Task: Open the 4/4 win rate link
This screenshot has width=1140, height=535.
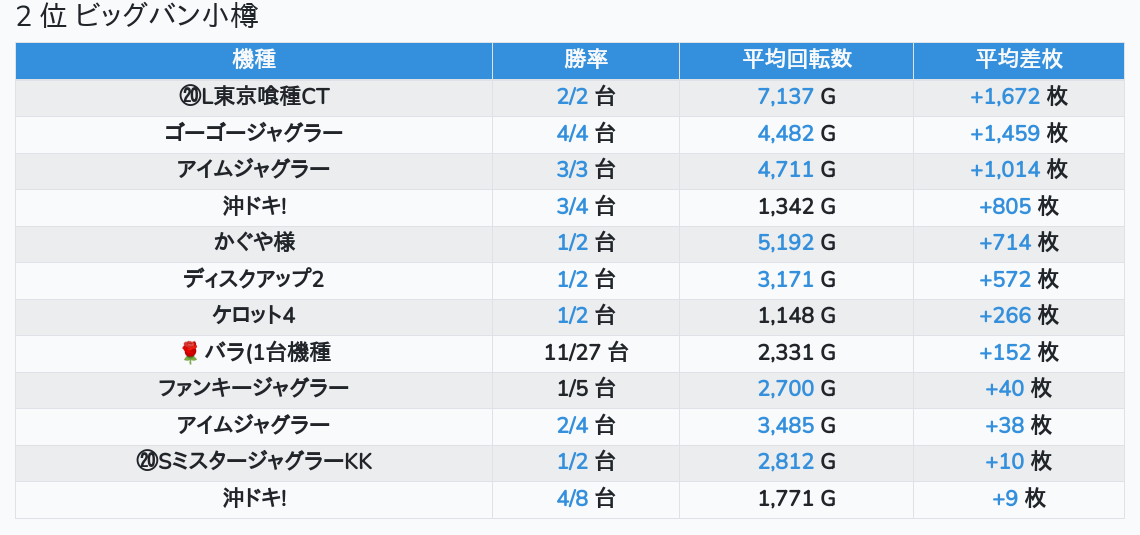Action: [573, 133]
